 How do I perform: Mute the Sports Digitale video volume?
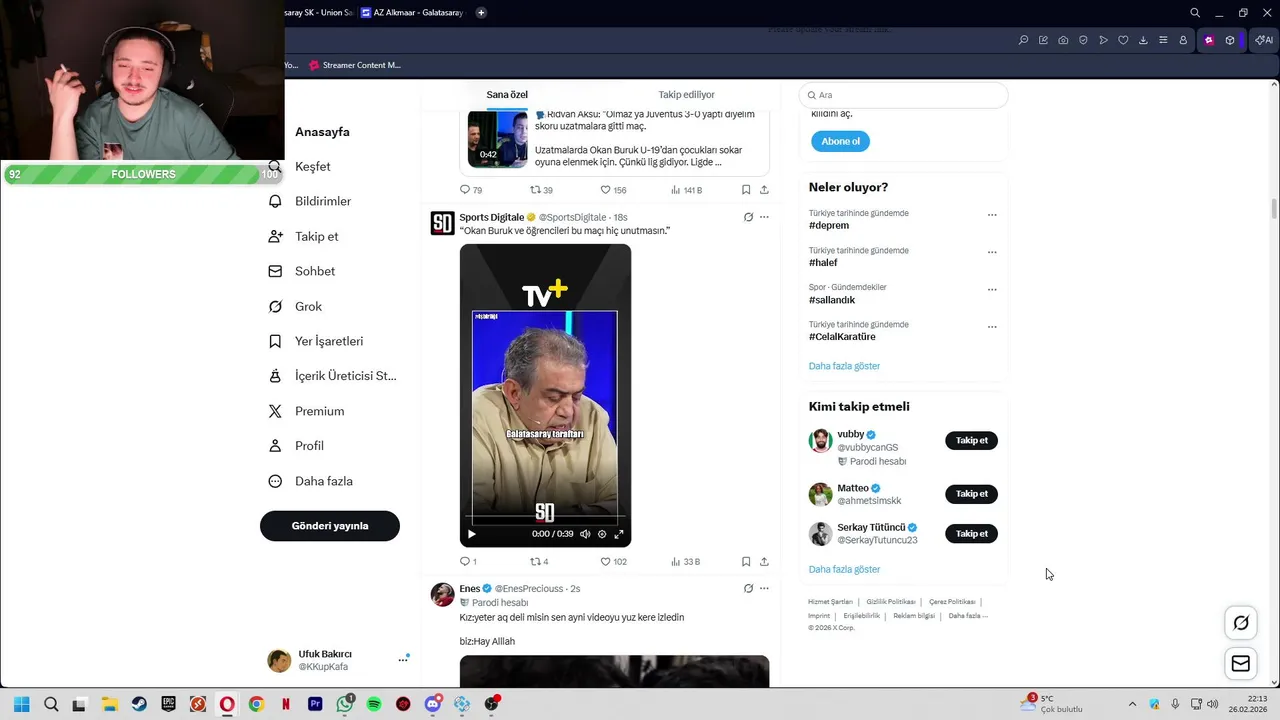point(585,534)
